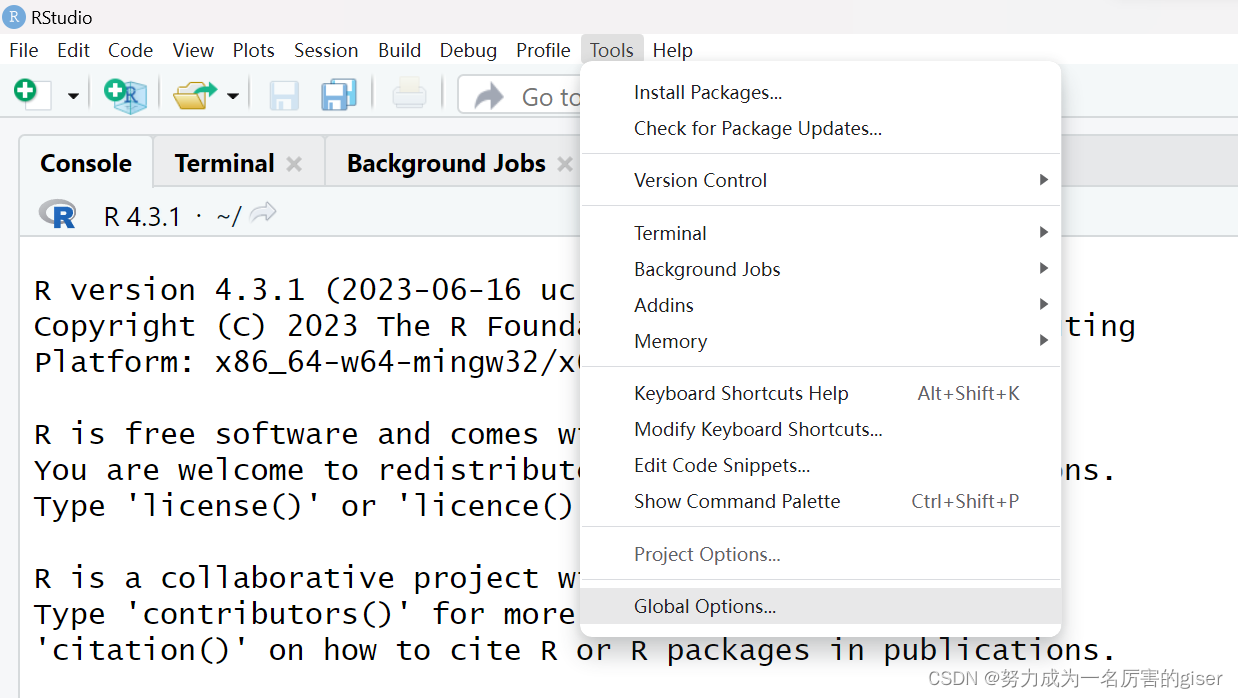
Task: Click the Open File folder icon
Action: (x=194, y=95)
